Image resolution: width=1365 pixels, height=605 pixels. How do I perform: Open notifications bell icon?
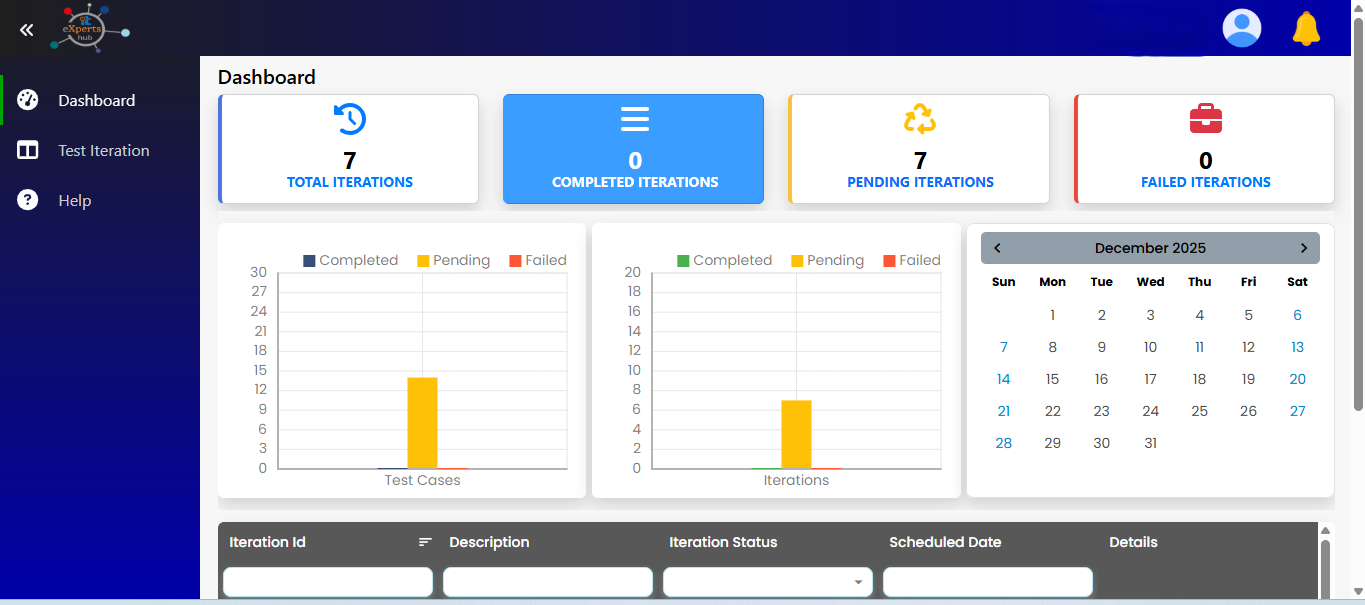point(1306,28)
